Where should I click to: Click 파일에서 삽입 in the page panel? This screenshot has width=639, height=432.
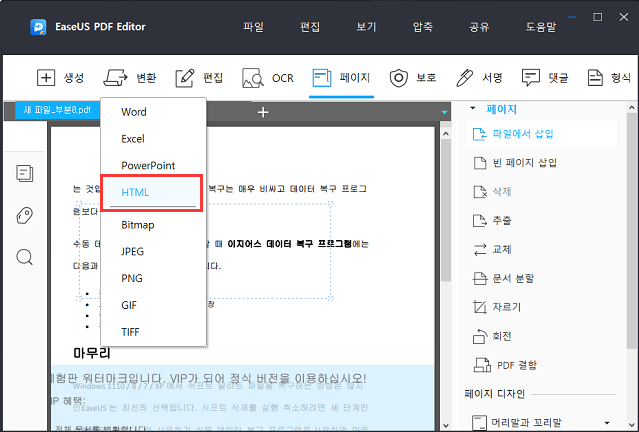522,133
